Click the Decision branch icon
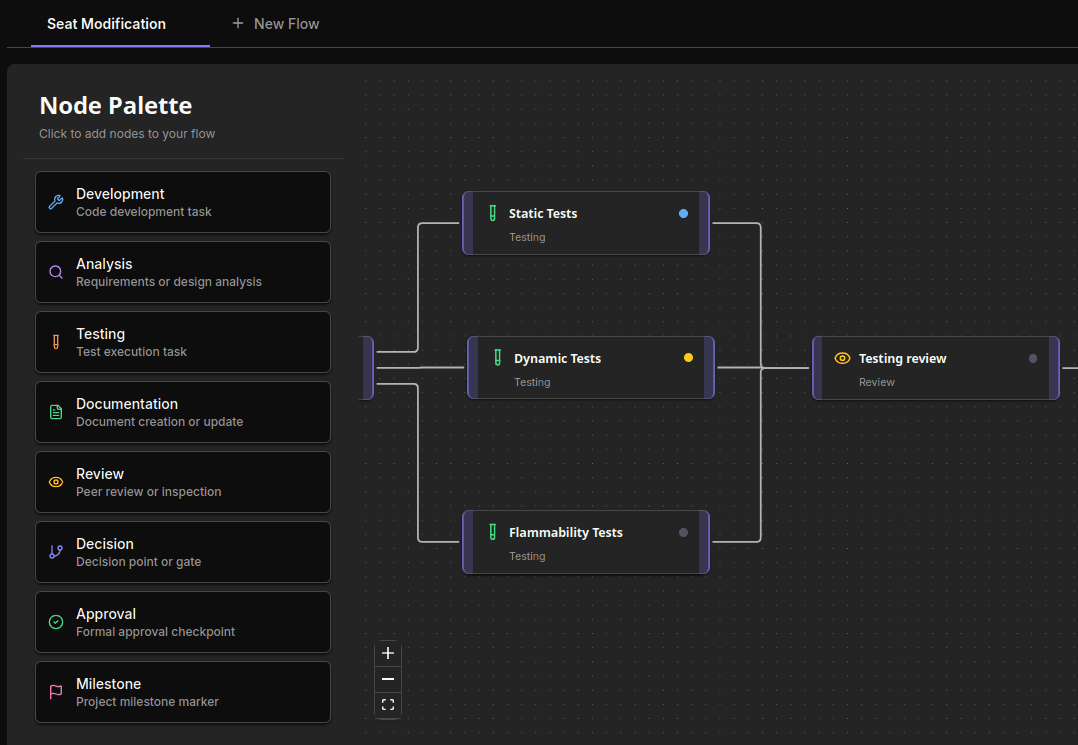The height and width of the screenshot is (745, 1078). click(x=55, y=551)
